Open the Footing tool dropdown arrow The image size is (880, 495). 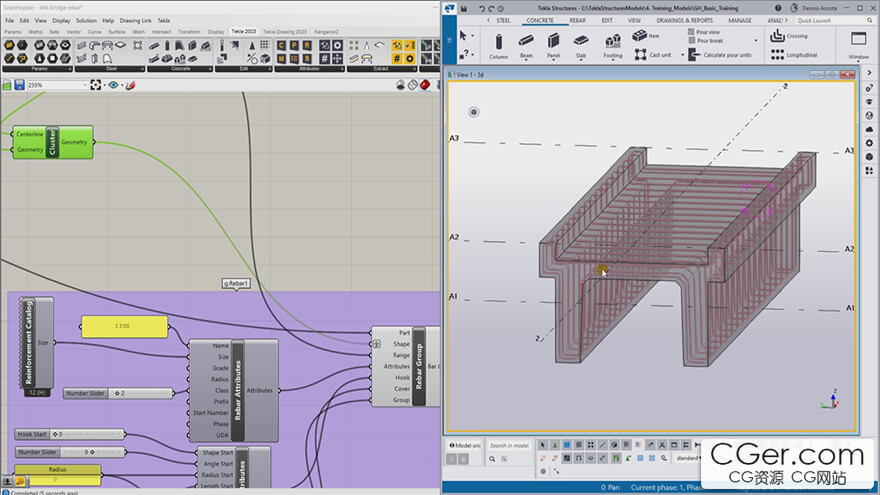tap(613, 60)
